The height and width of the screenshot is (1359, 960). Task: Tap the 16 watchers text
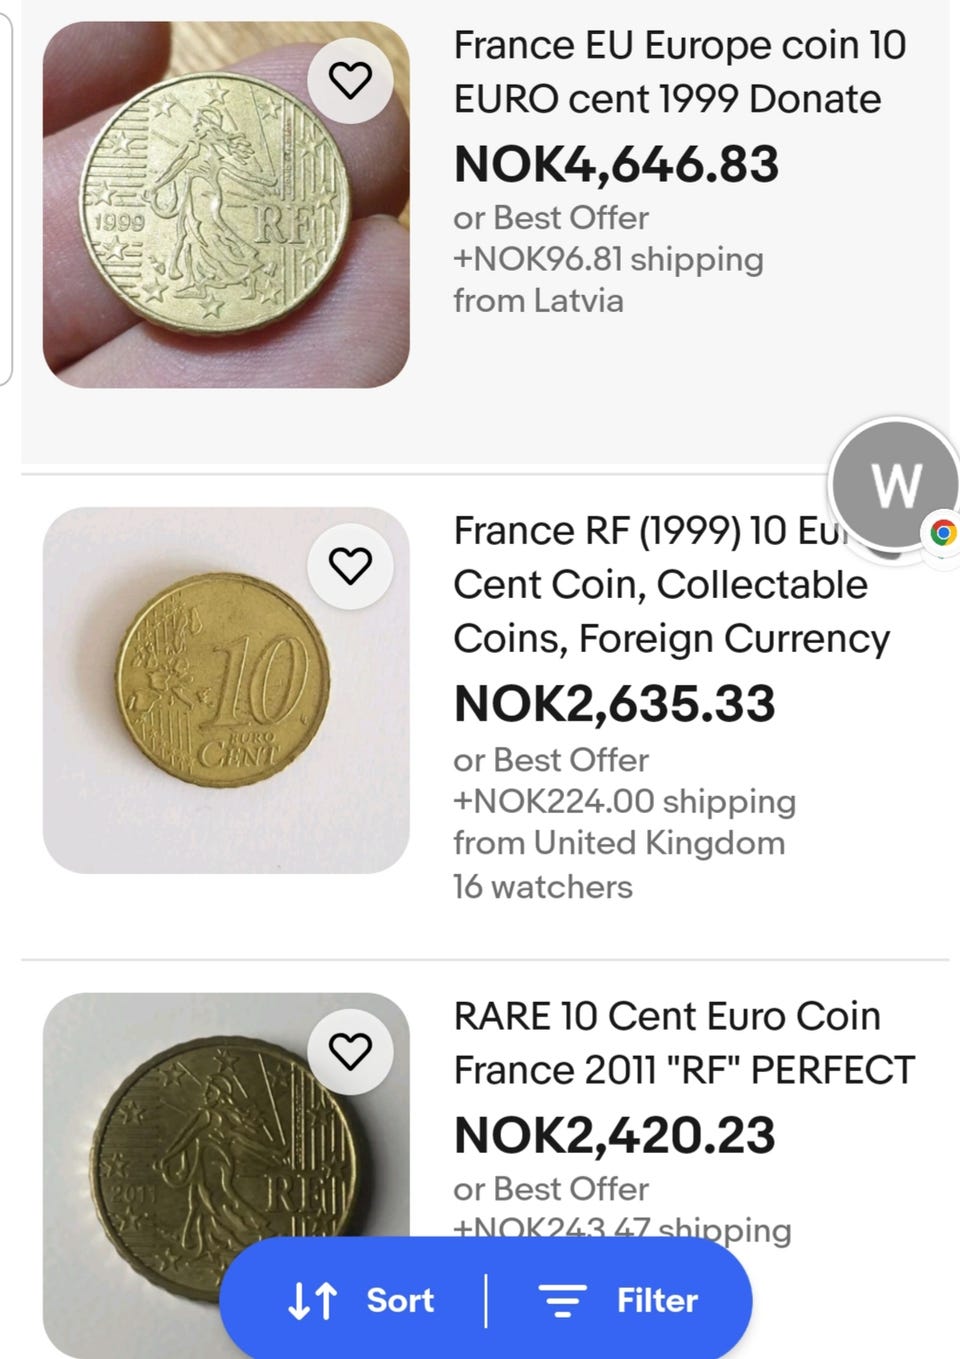tap(543, 887)
